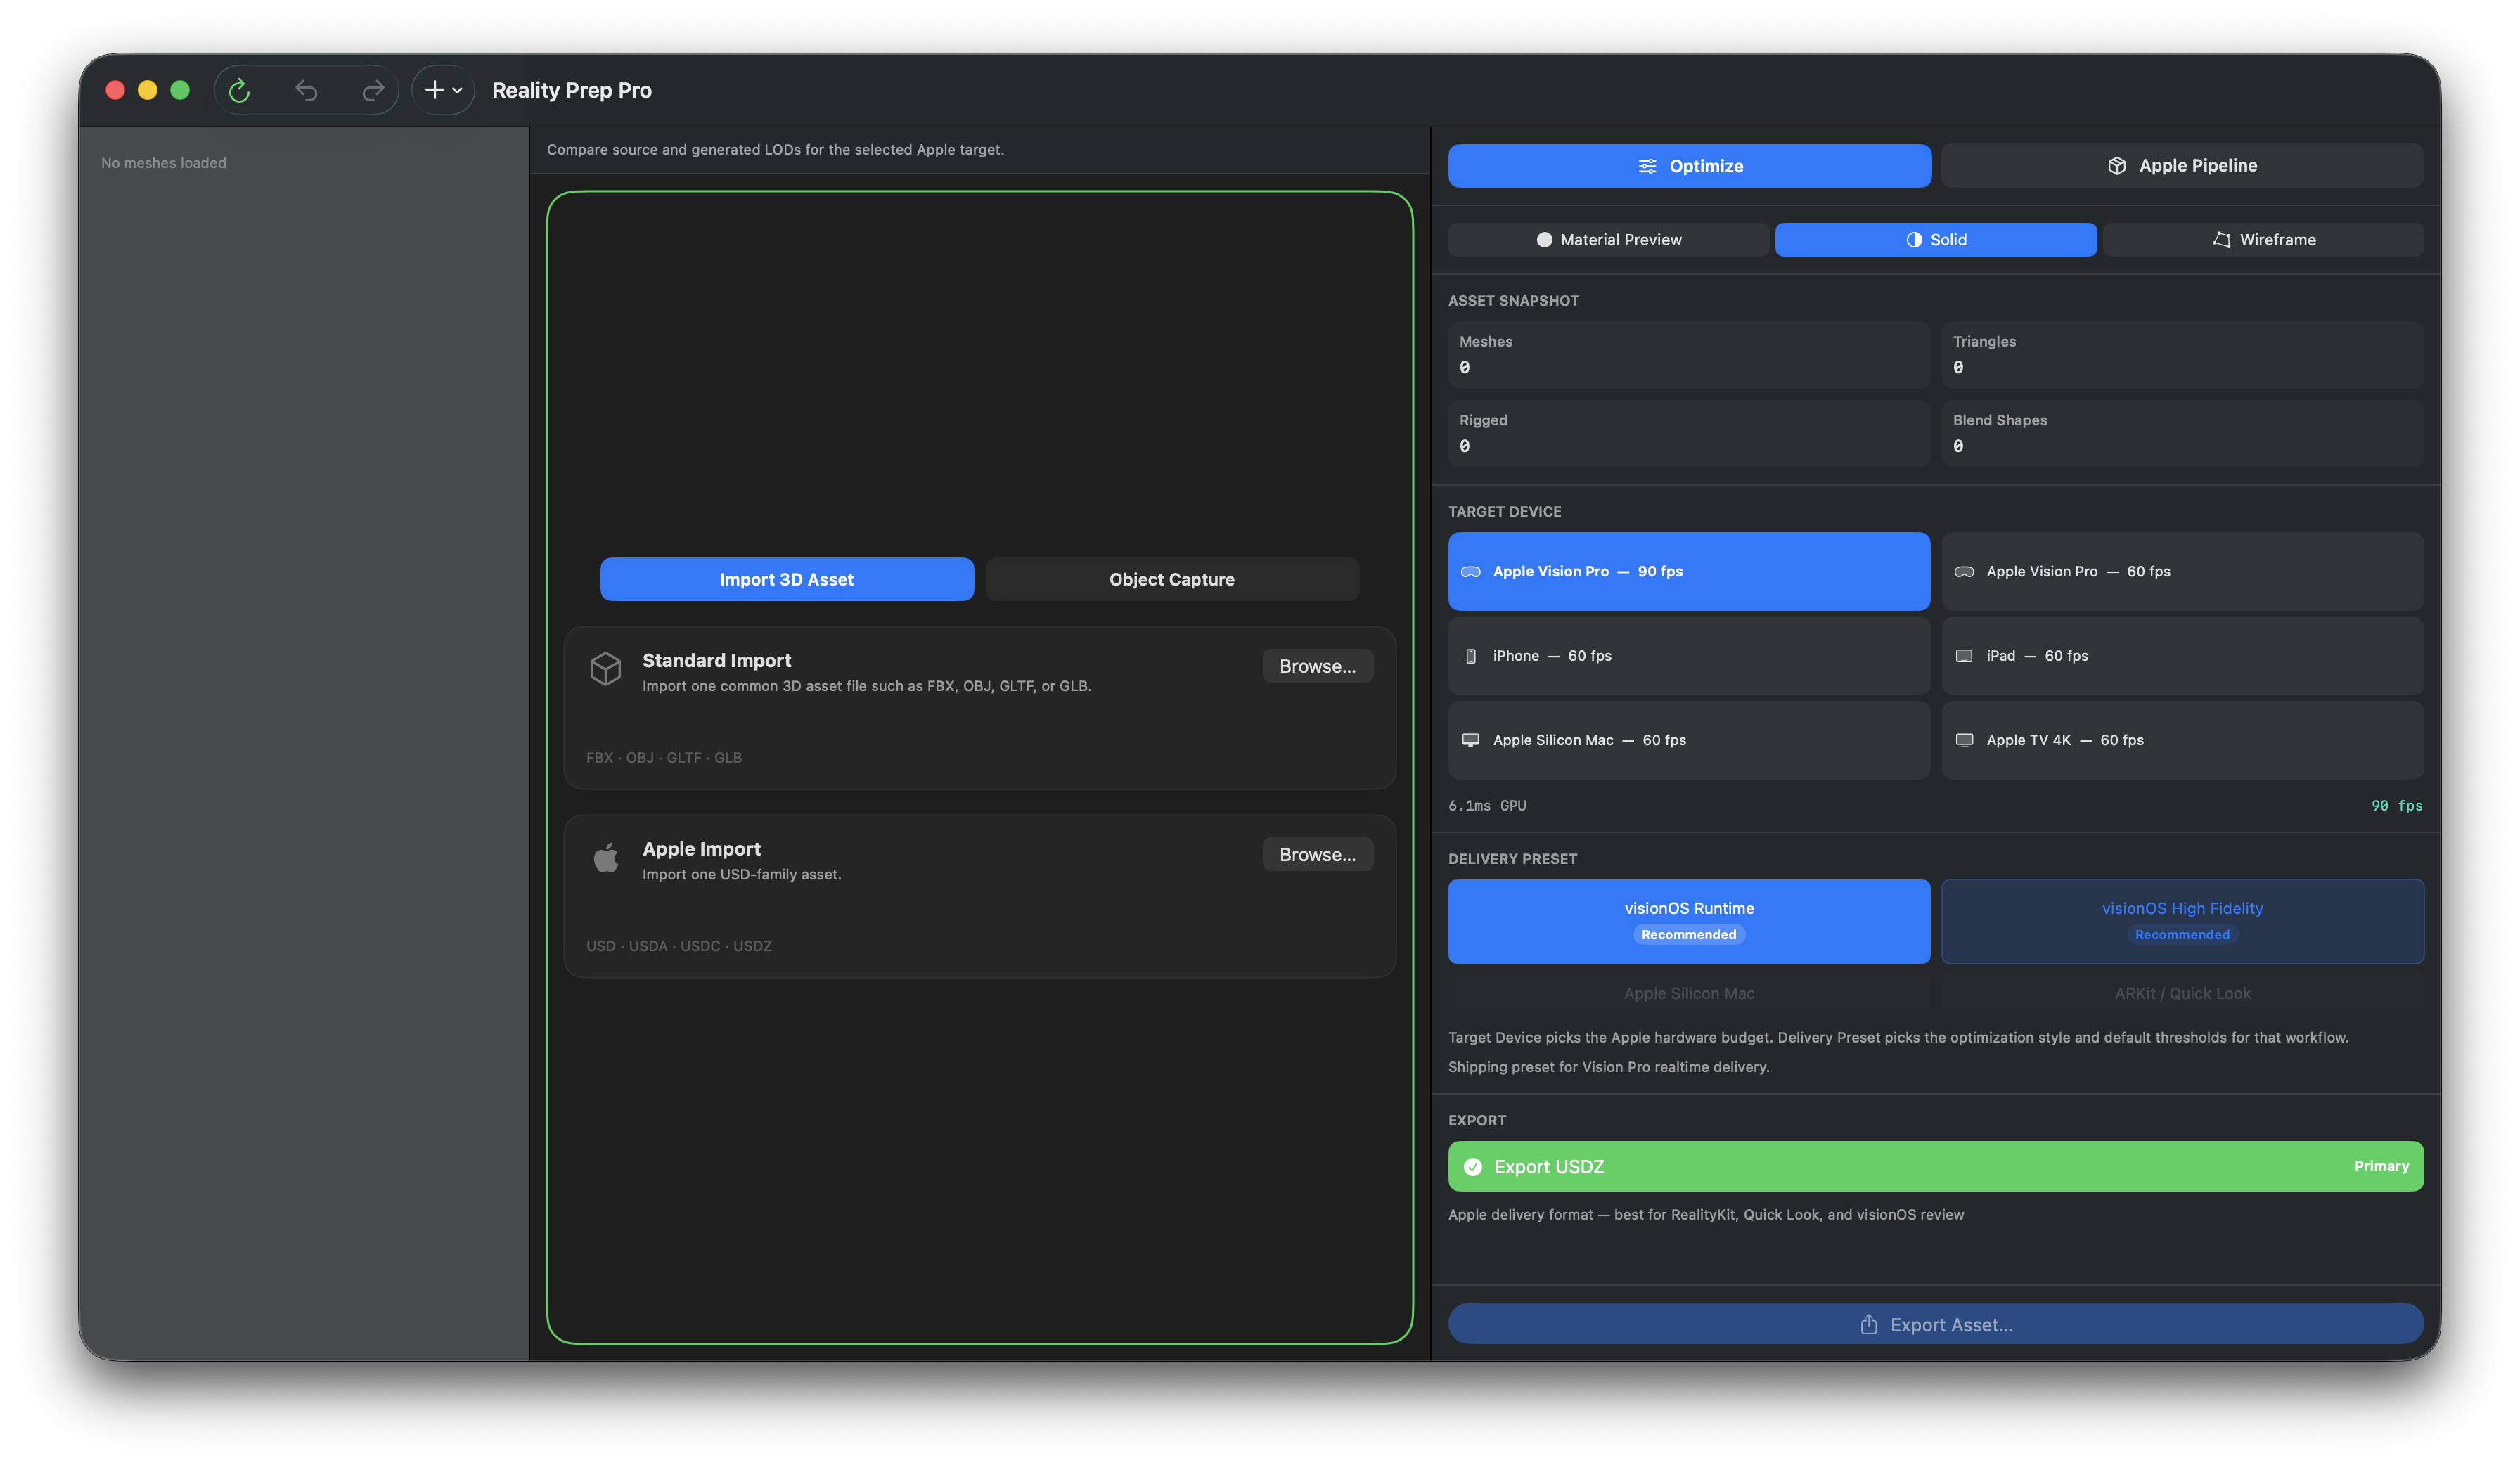Click the cube icon beside Standard Import
This screenshot has width=2520, height=1465.
(606, 668)
